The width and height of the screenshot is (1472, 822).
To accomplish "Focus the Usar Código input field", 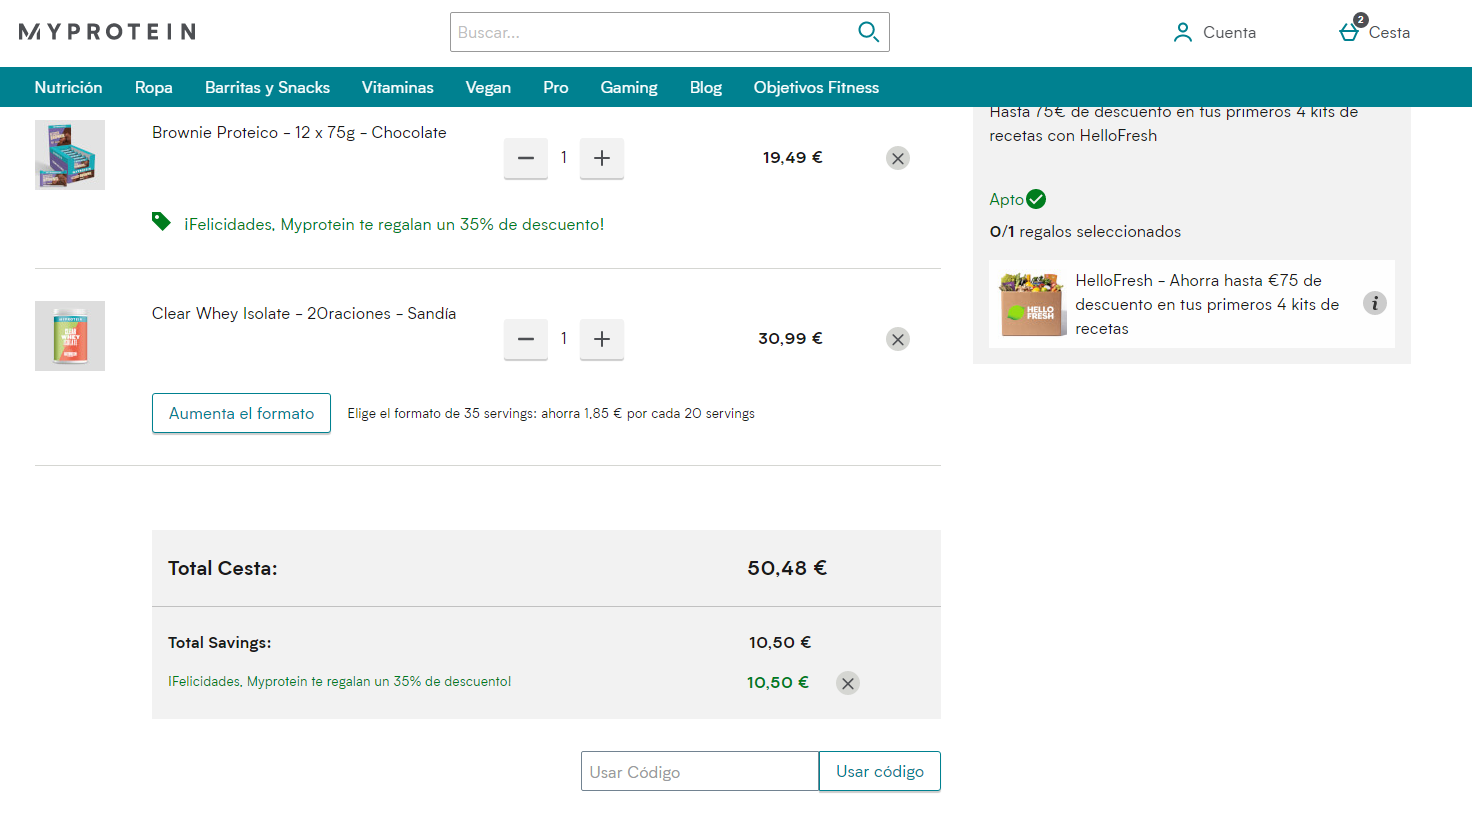I will [700, 771].
